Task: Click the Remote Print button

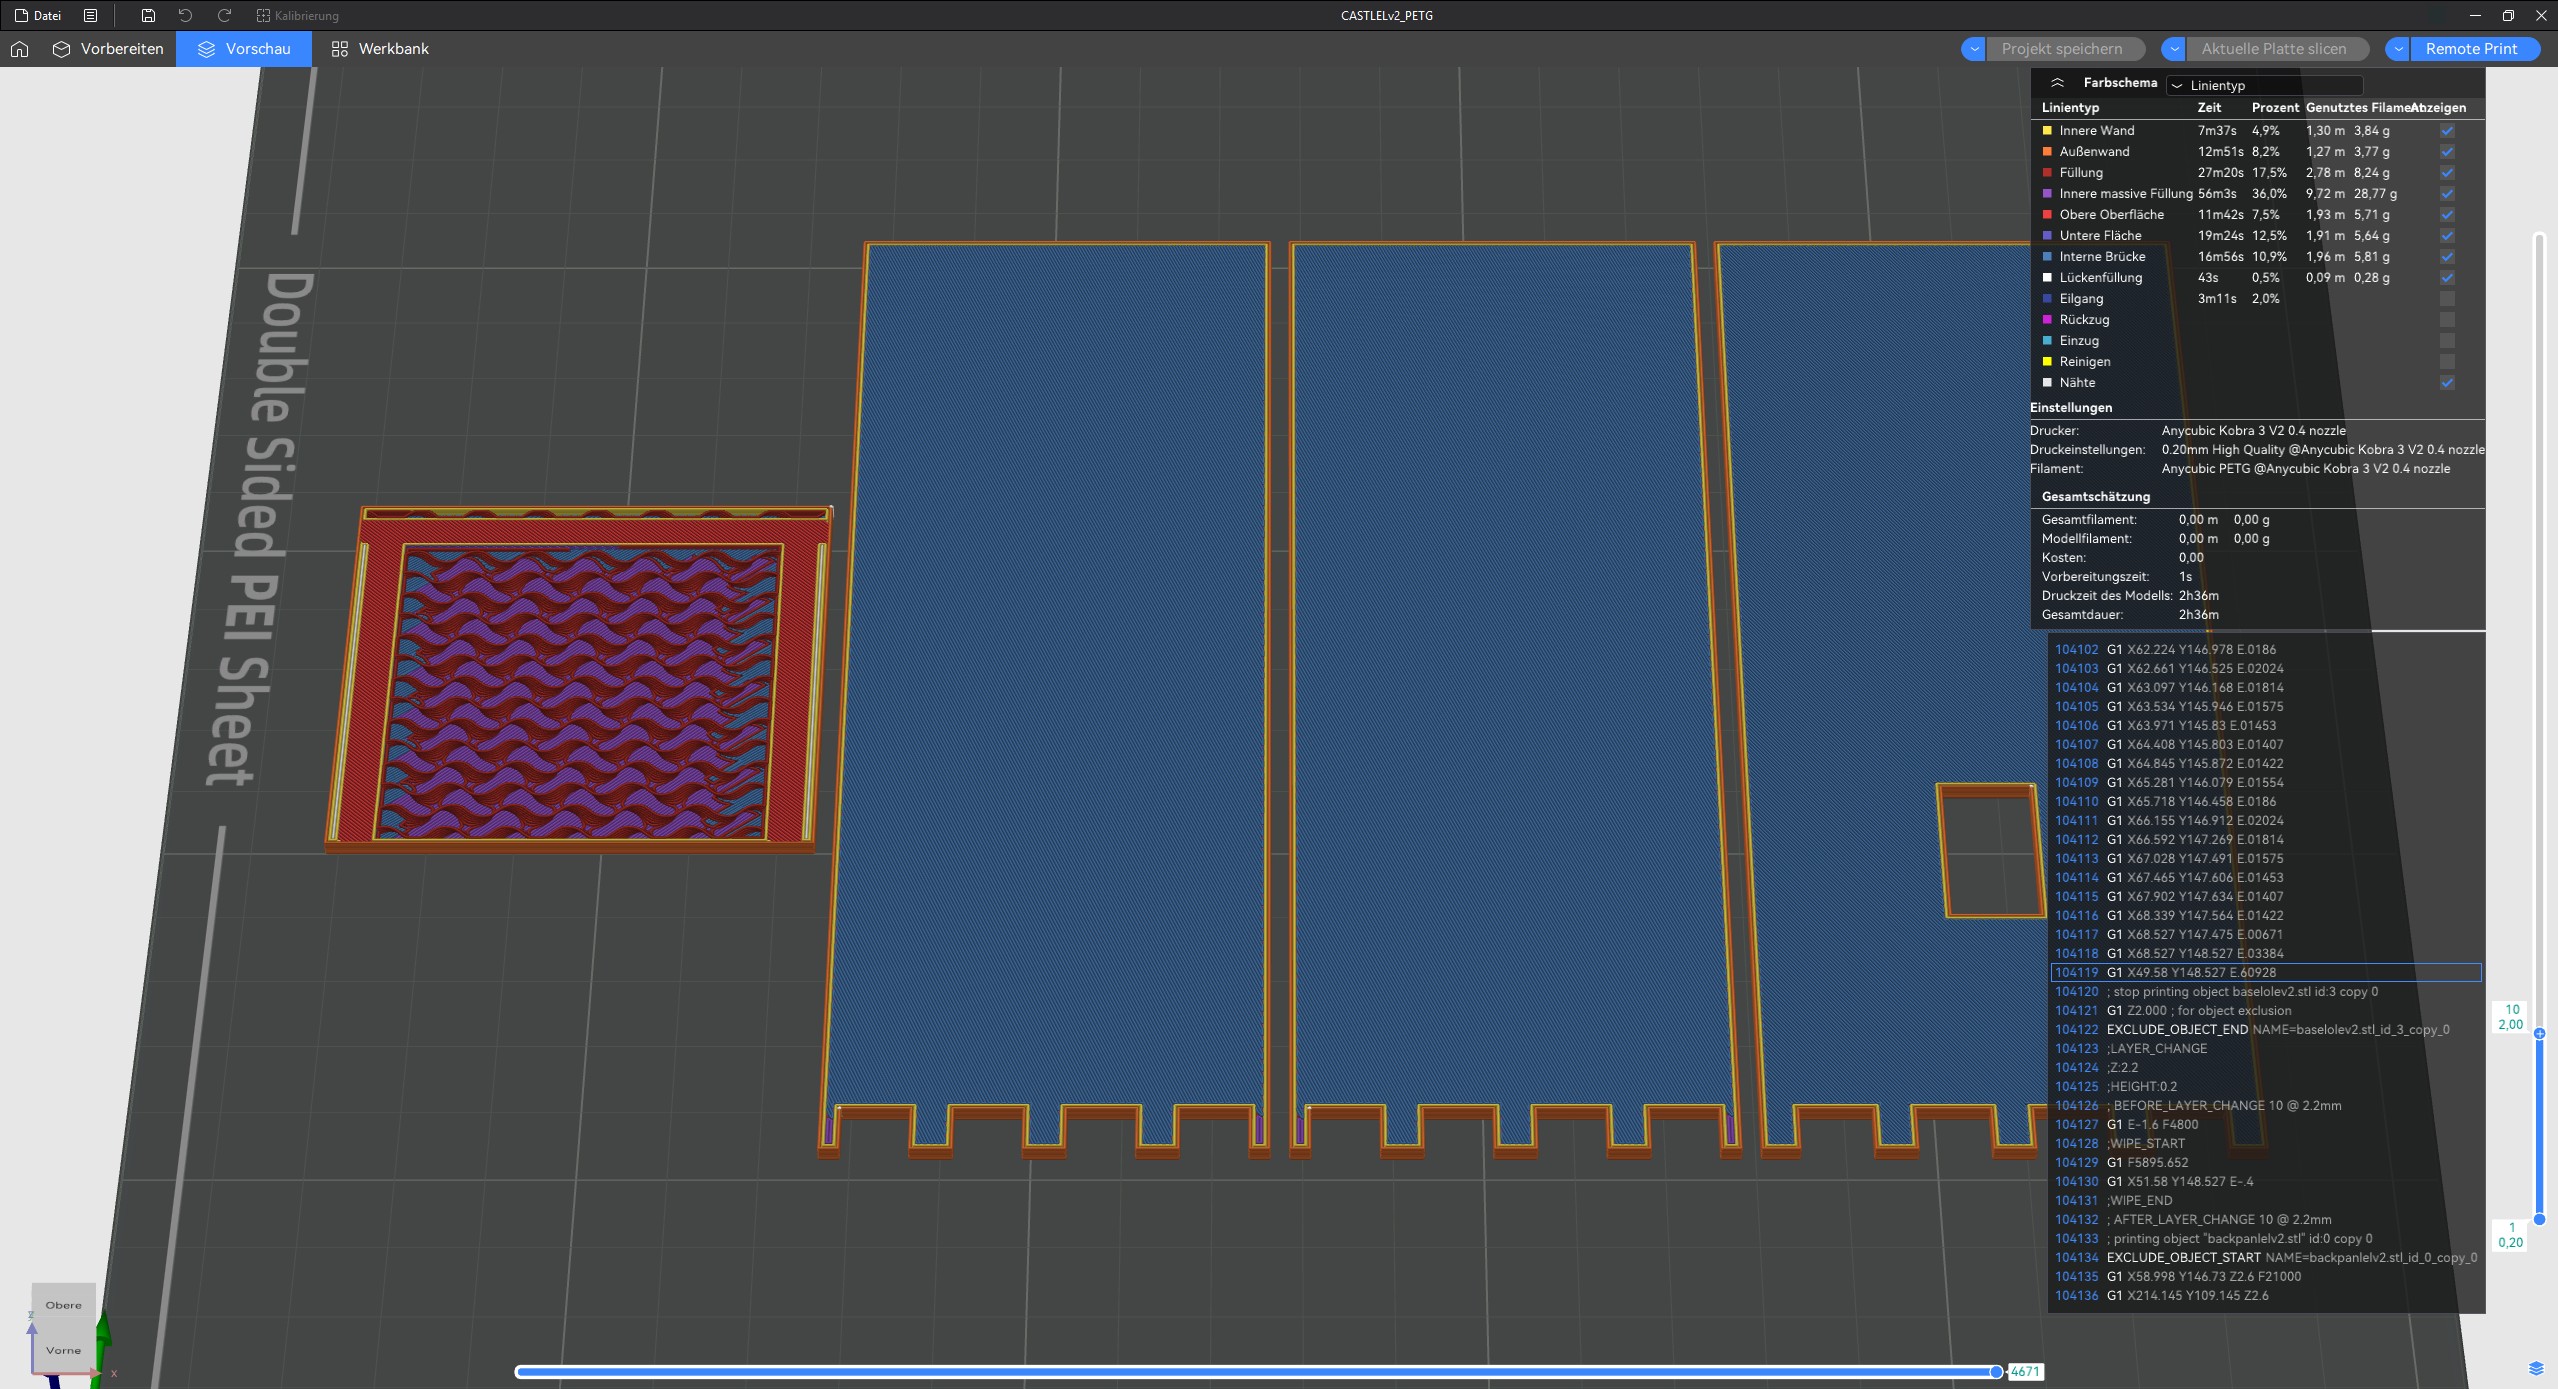Action: pyautogui.click(x=2471, y=49)
